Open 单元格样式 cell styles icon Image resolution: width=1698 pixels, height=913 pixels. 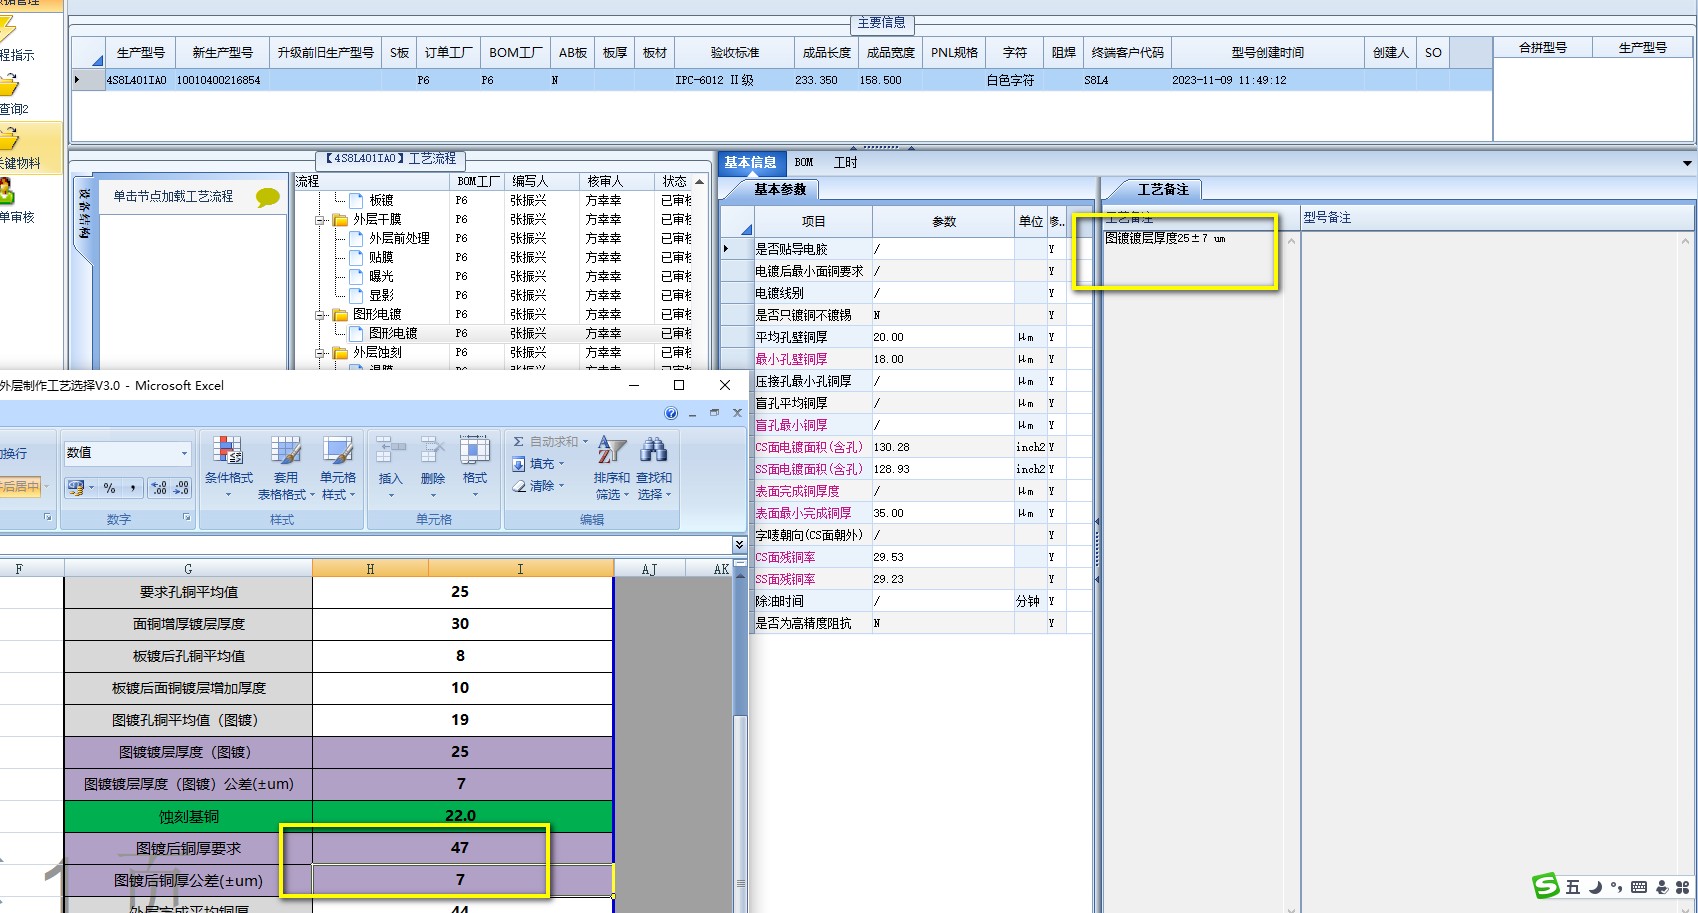click(338, 452)
